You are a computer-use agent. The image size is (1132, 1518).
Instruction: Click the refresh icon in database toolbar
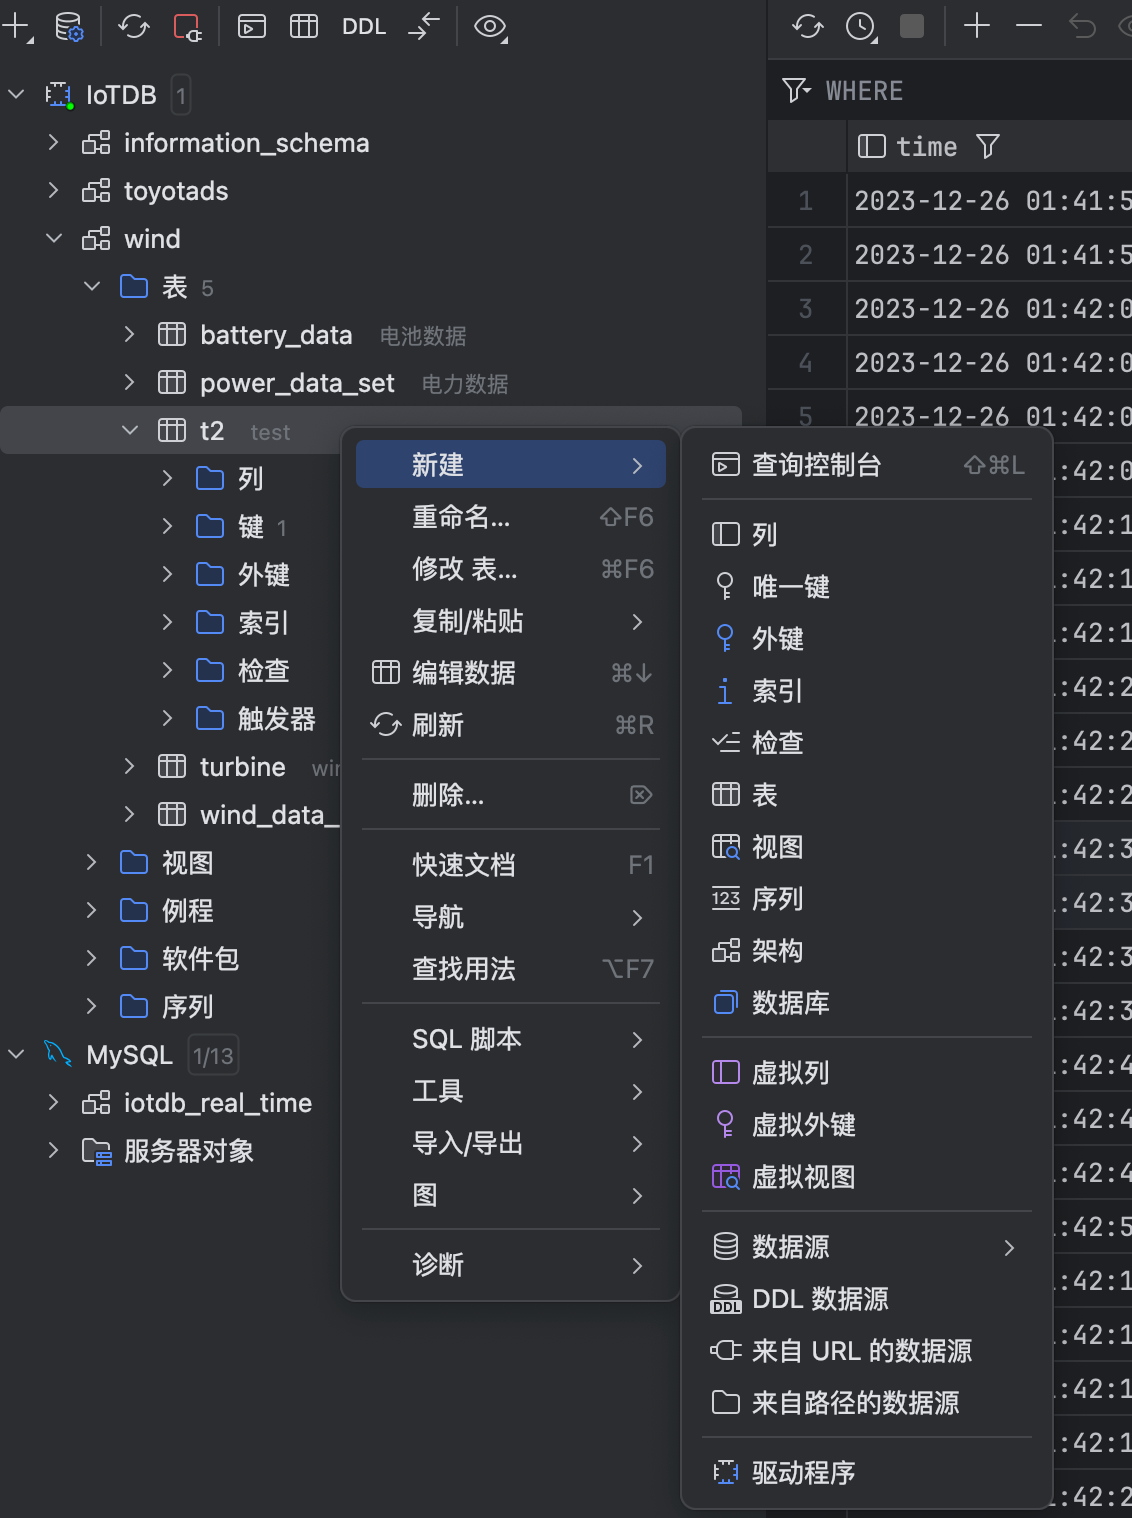click(133, 27)
